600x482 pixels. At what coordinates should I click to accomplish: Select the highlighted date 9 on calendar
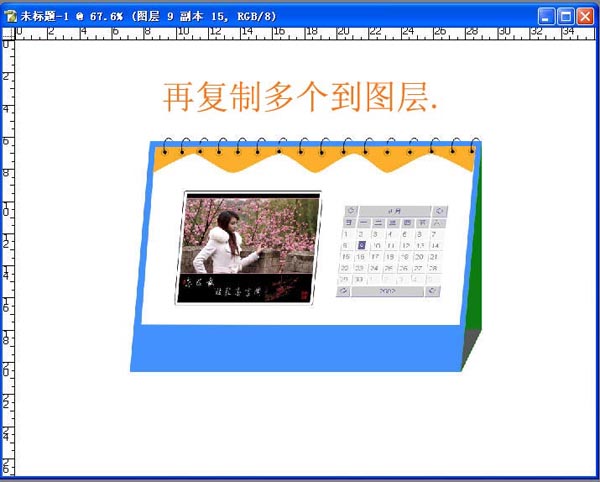click(x=361, y=245)
